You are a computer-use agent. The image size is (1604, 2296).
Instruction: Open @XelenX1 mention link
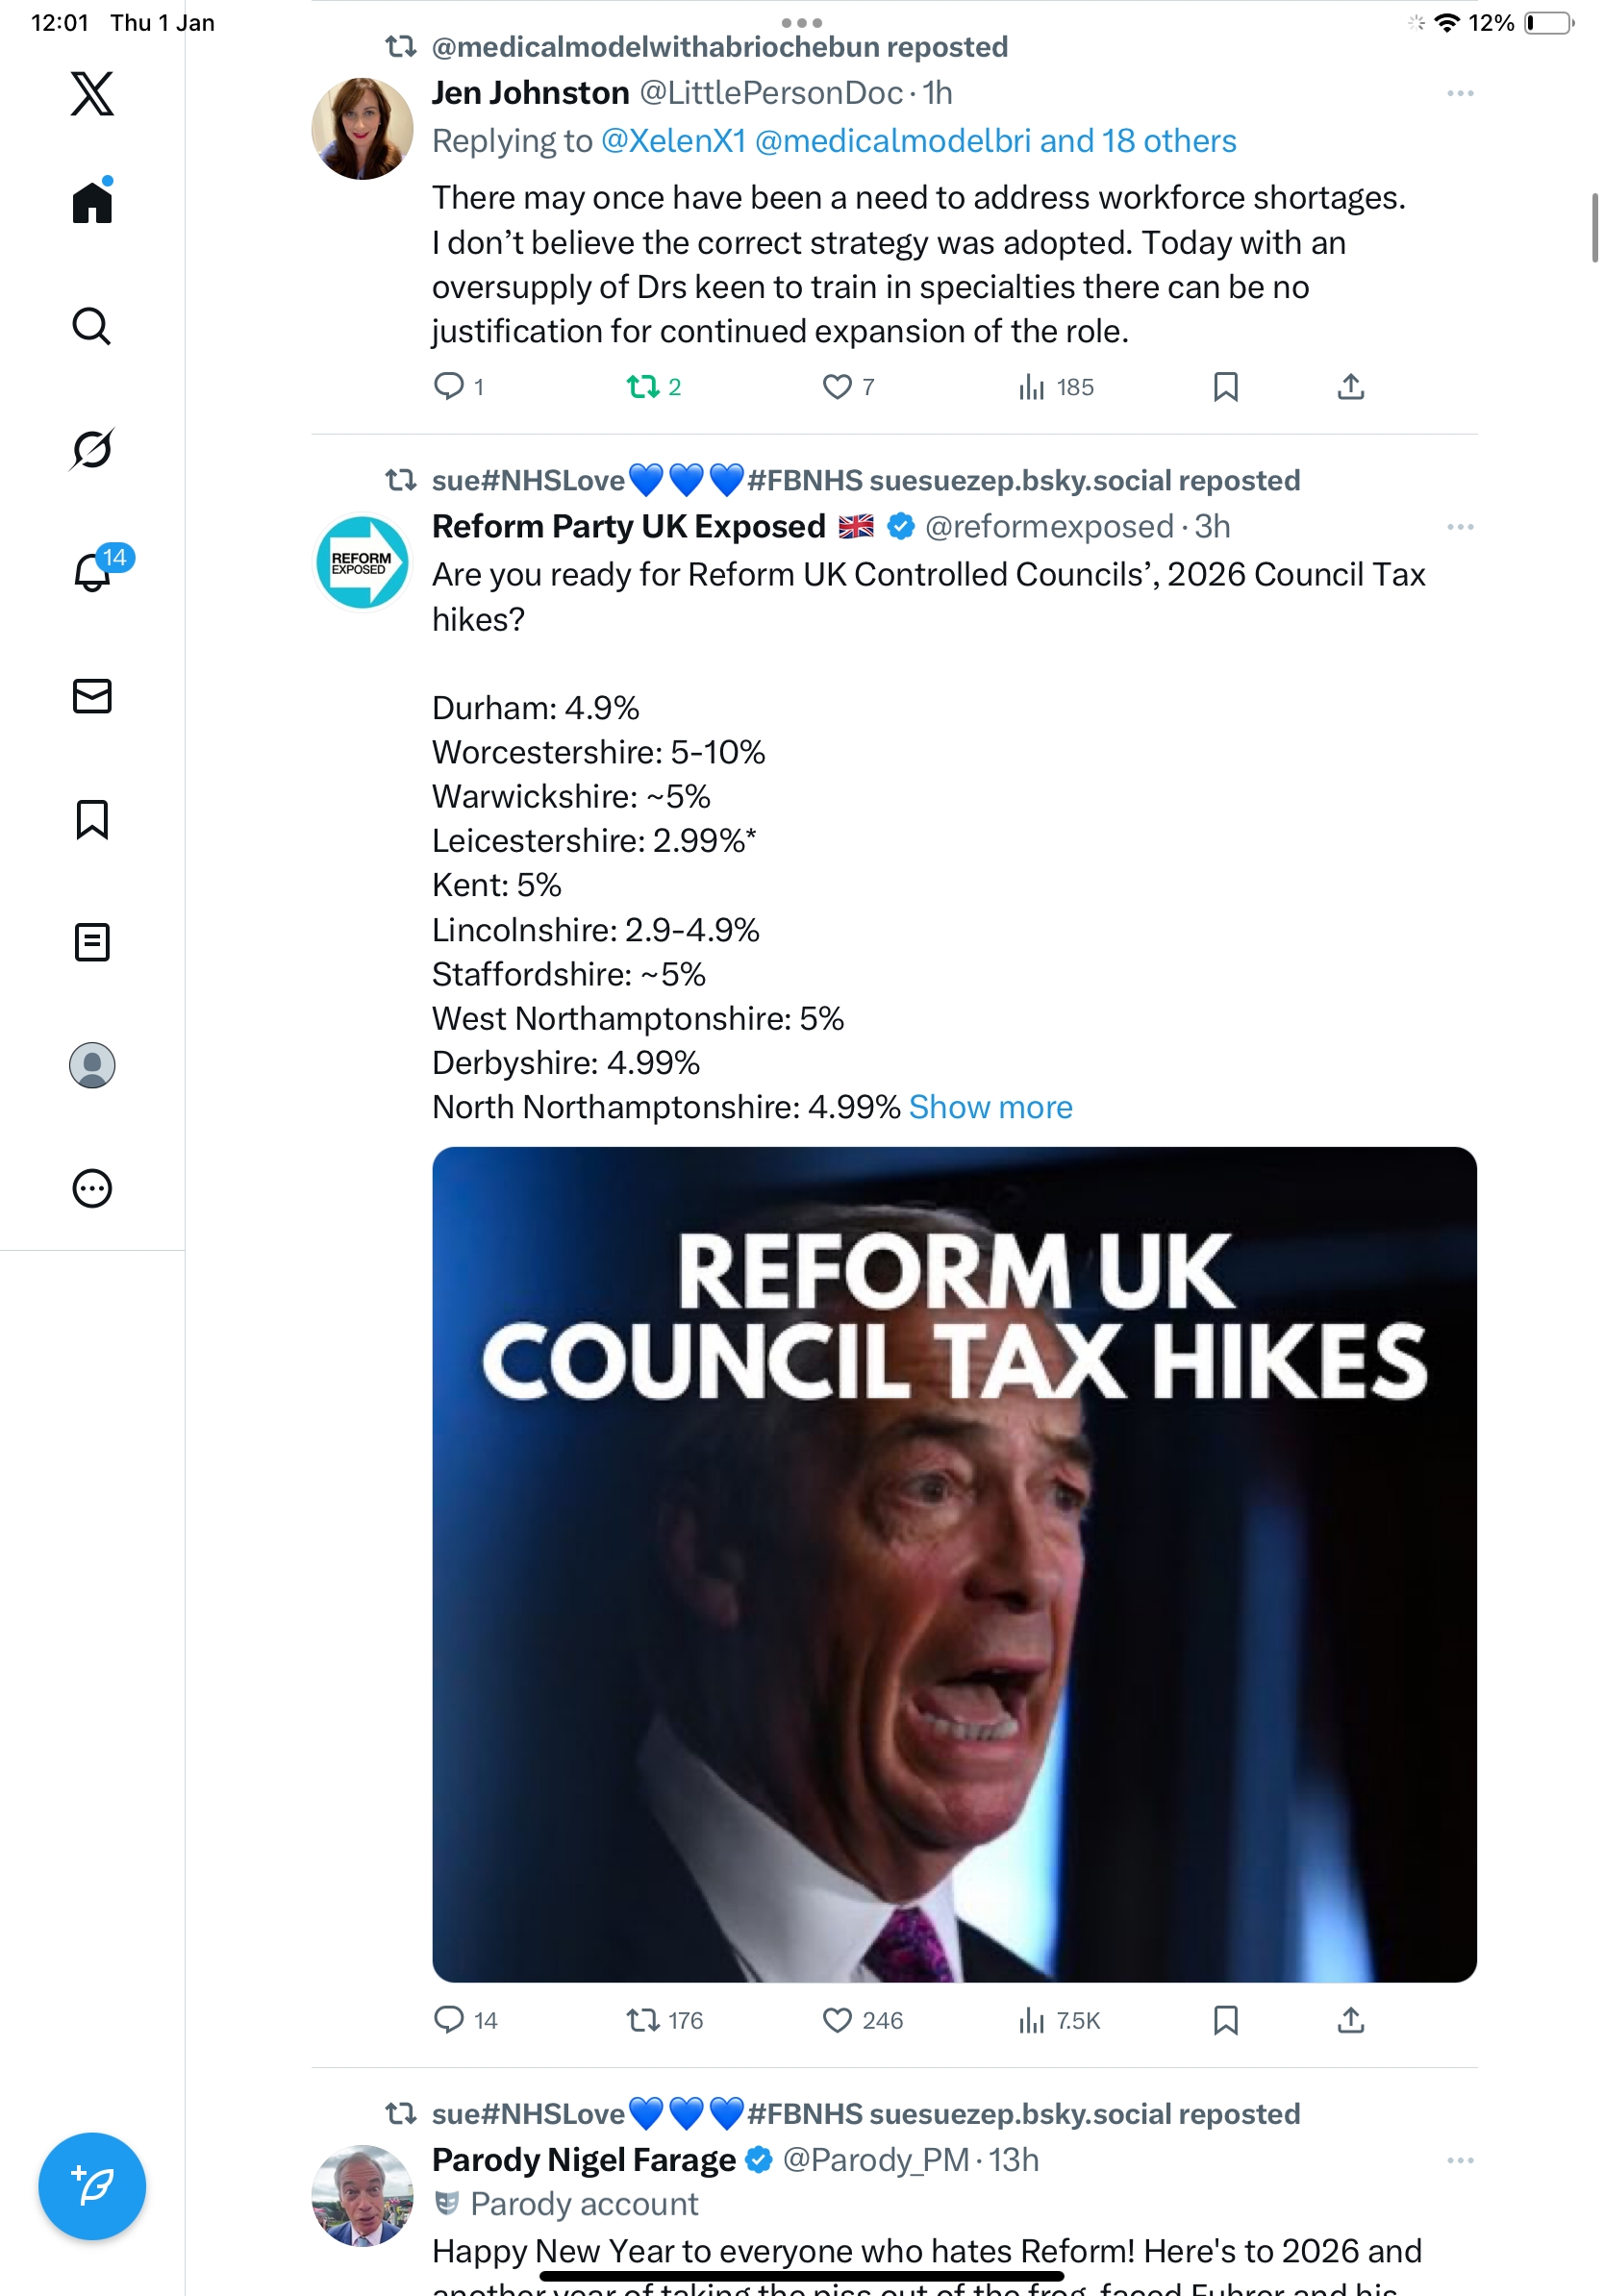click(673, 141)
